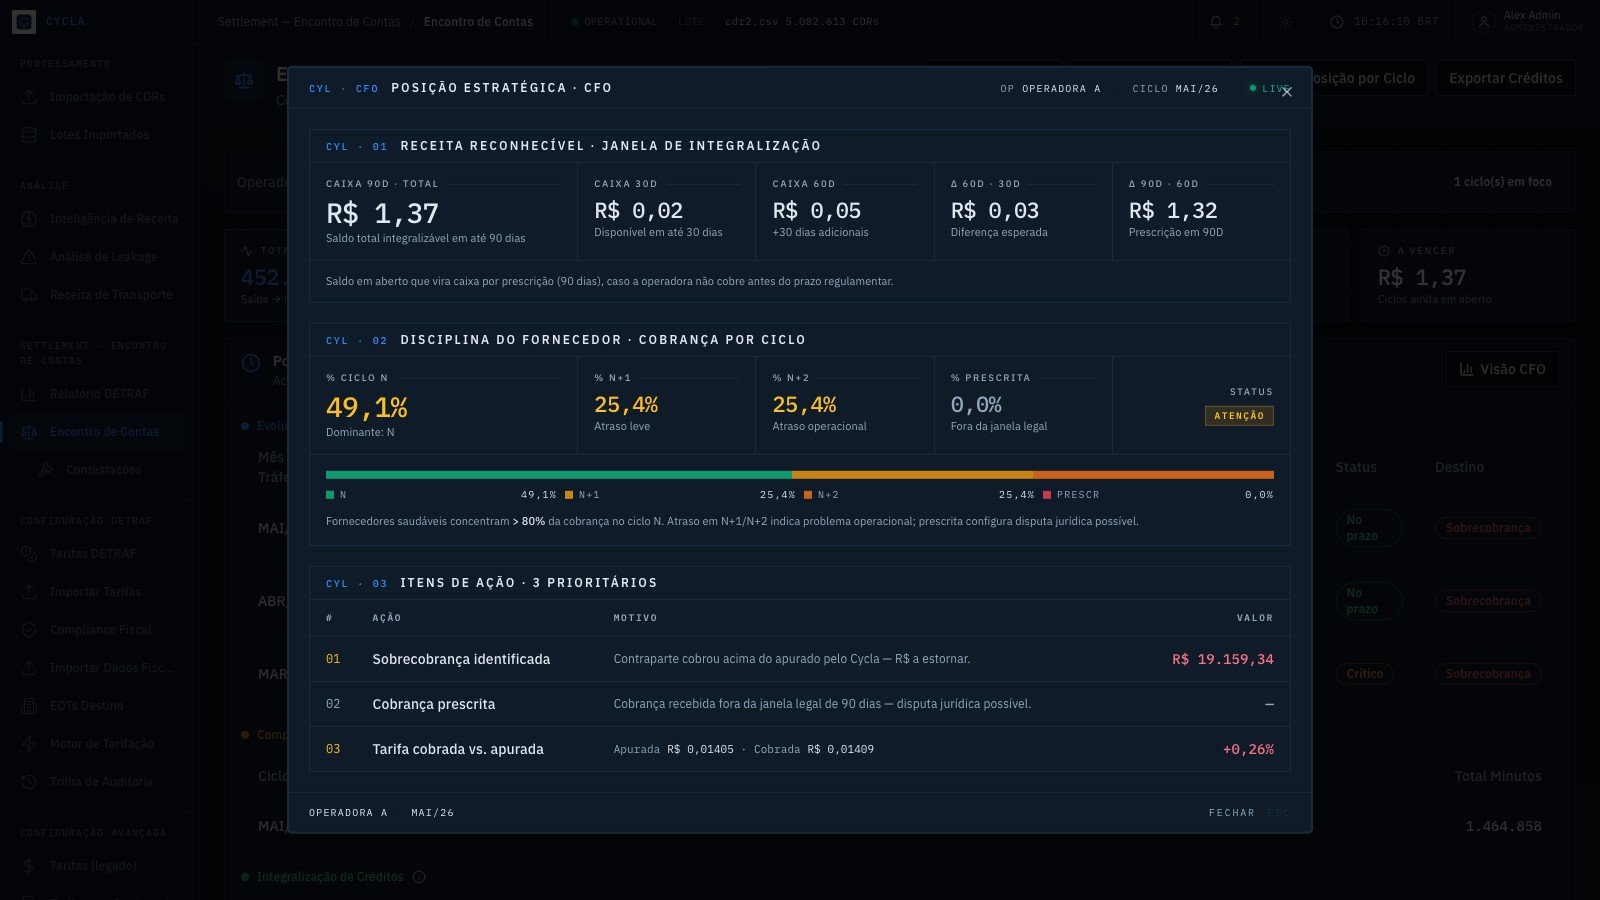1600x900 pixels.
Task: Open Relatório DETRAF
Action: pos(99,394)
